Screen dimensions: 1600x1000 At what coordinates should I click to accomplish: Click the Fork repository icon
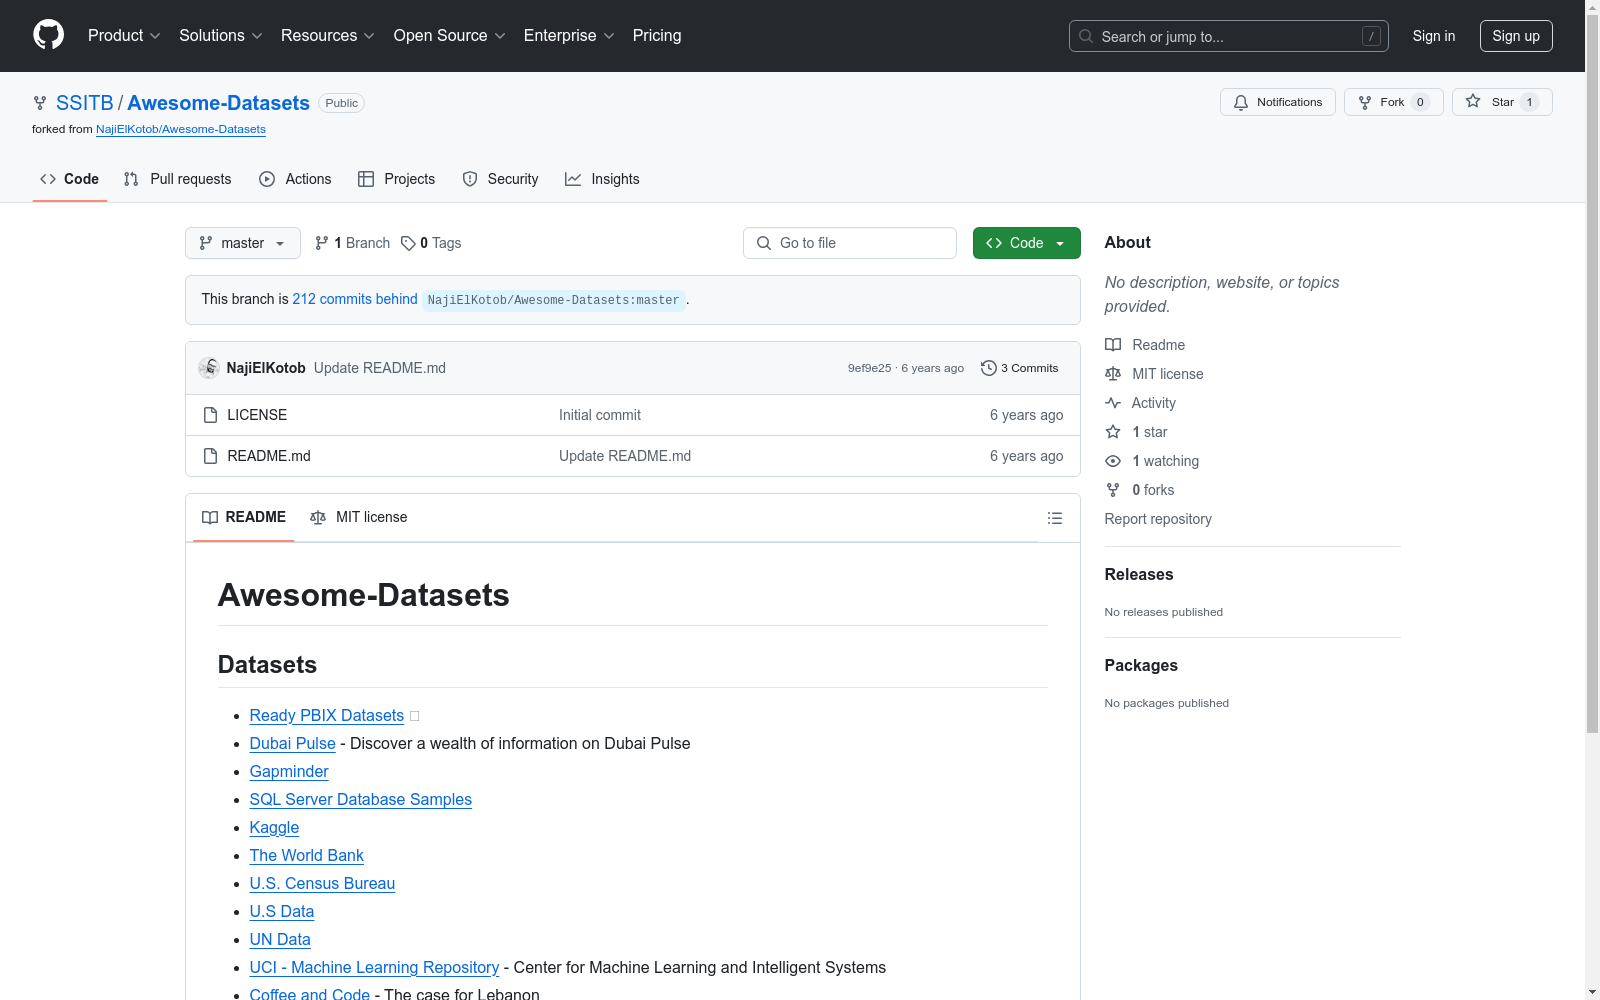tap(1365, 102)
